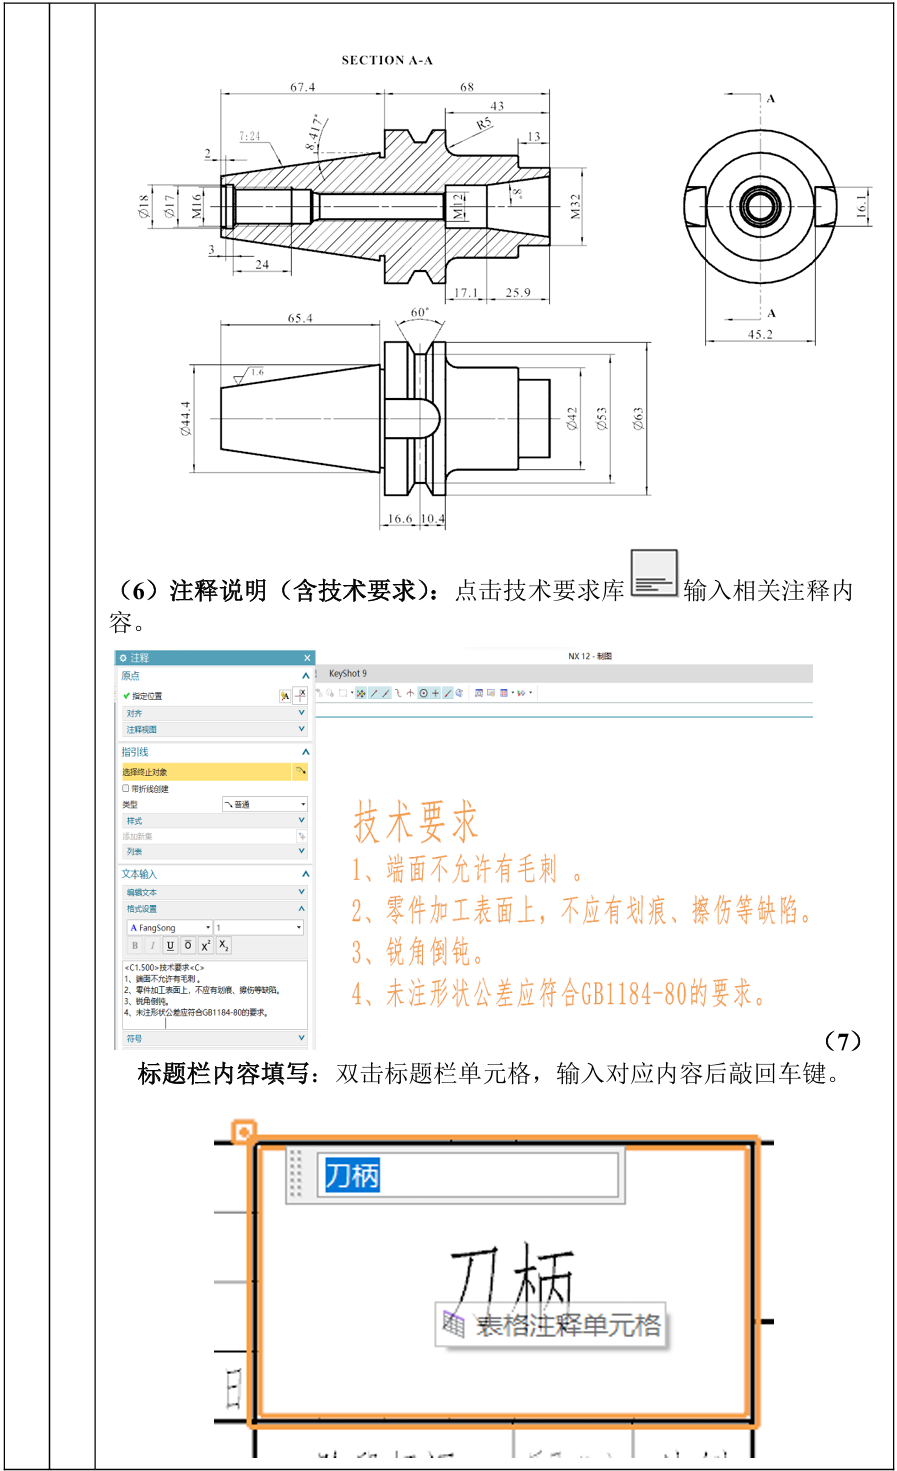The width and height of the screenshot is (897, 1471).
Task: Click the 添加新集 add icon
Action: [x=301, y=836]
